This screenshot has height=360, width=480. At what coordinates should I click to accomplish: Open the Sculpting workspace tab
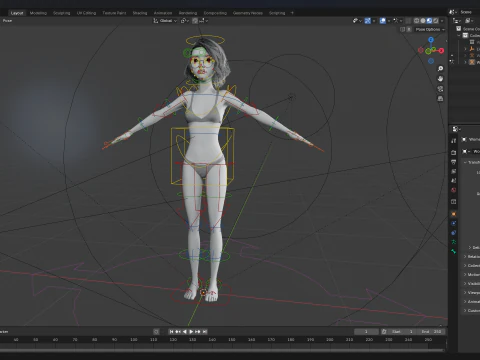62,13
